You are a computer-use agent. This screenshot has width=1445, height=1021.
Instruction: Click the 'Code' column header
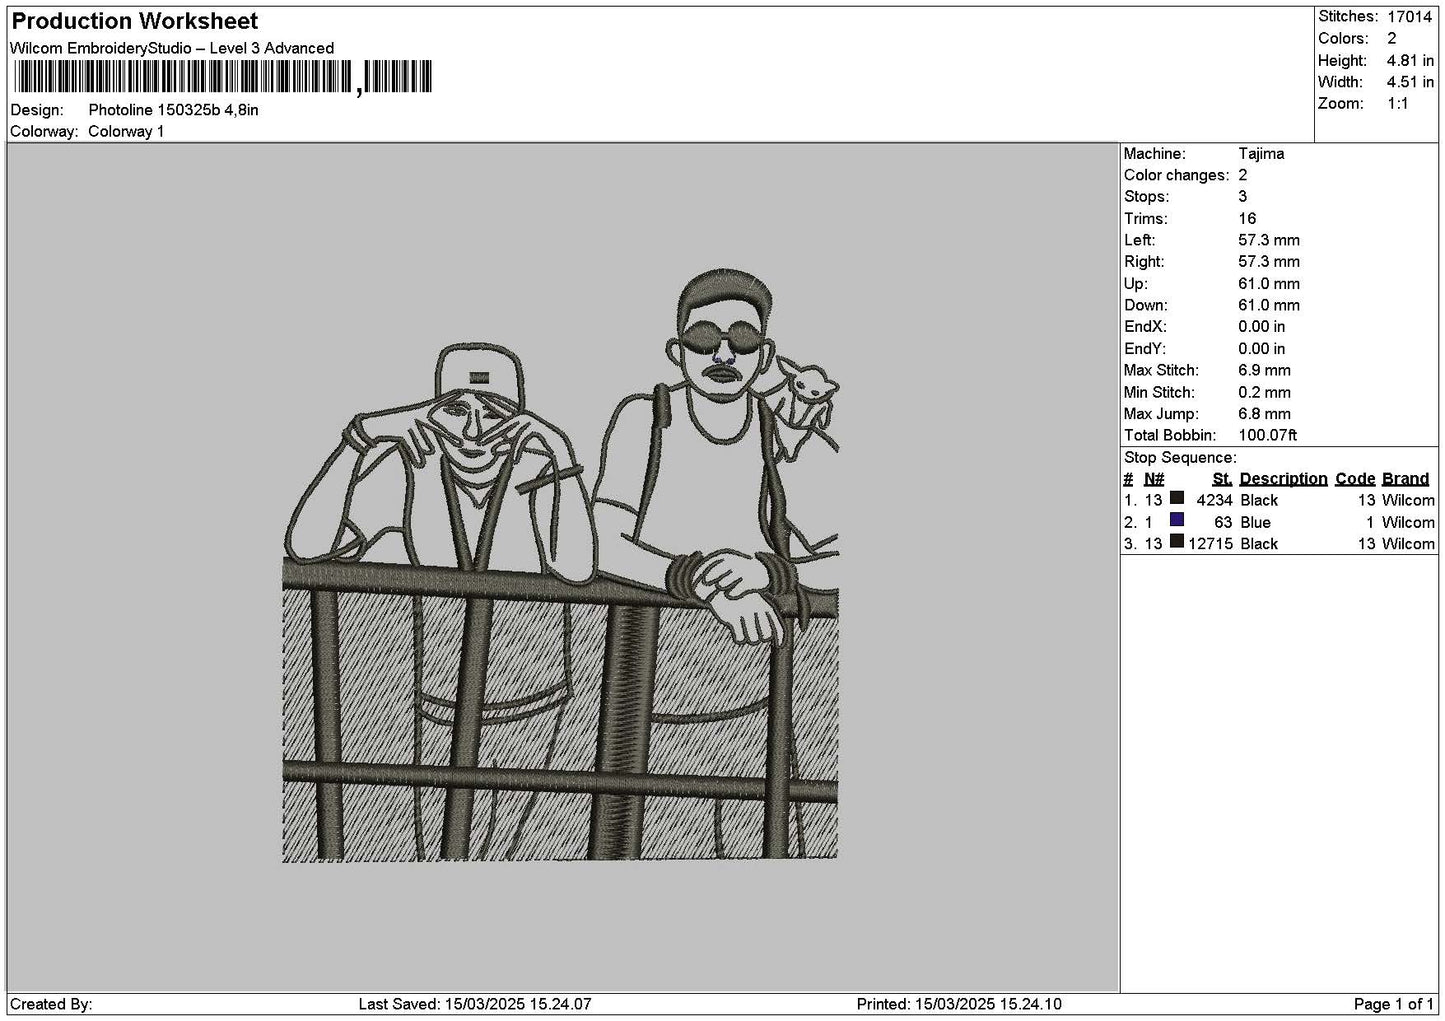[x=1355, y=479]
